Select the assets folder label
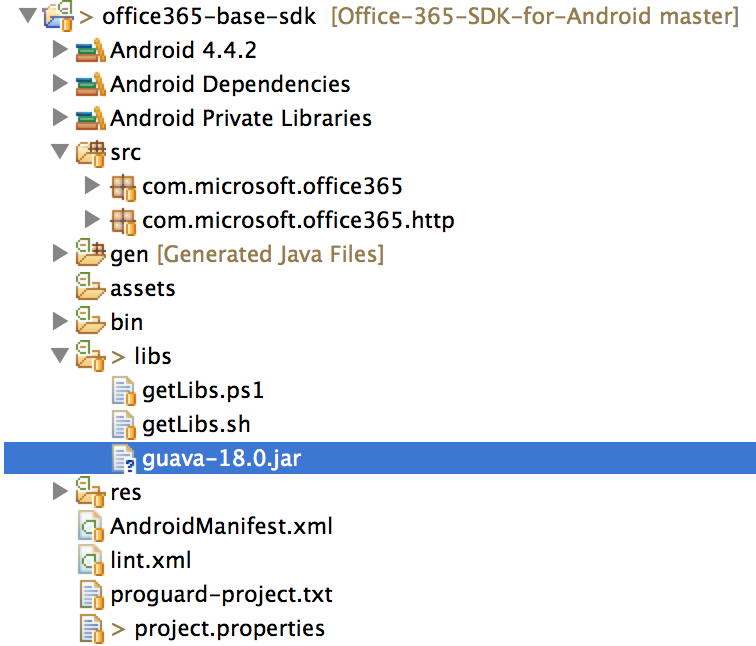 [143, 289]
